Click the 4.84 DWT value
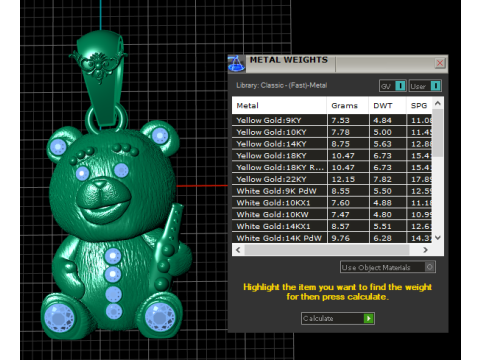 point(382,120)
